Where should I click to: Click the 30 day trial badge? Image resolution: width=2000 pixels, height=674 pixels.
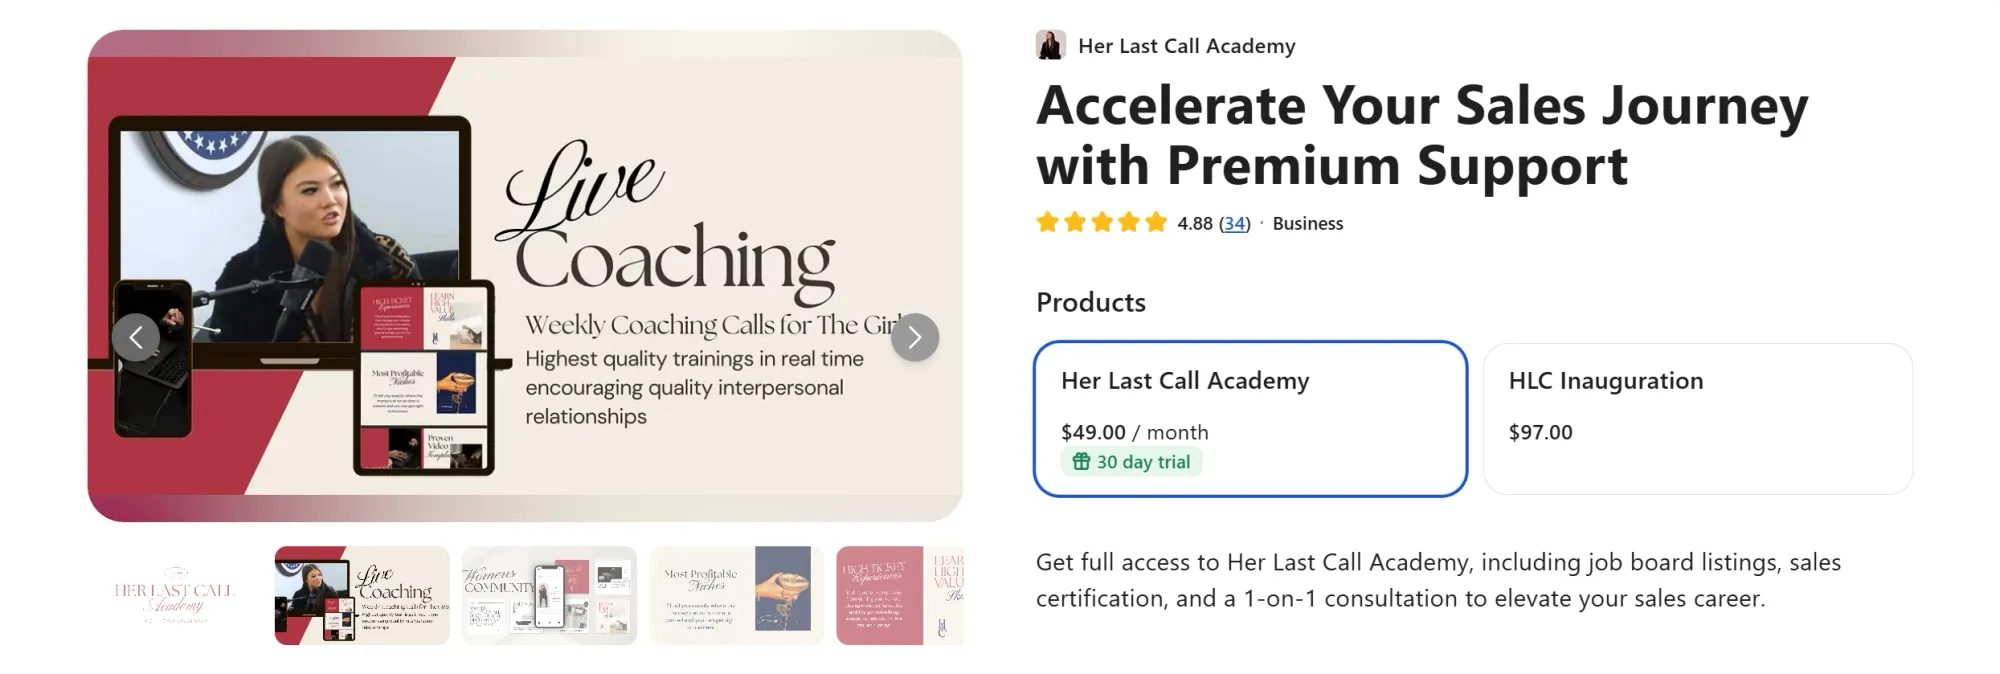click(1132, 462)
